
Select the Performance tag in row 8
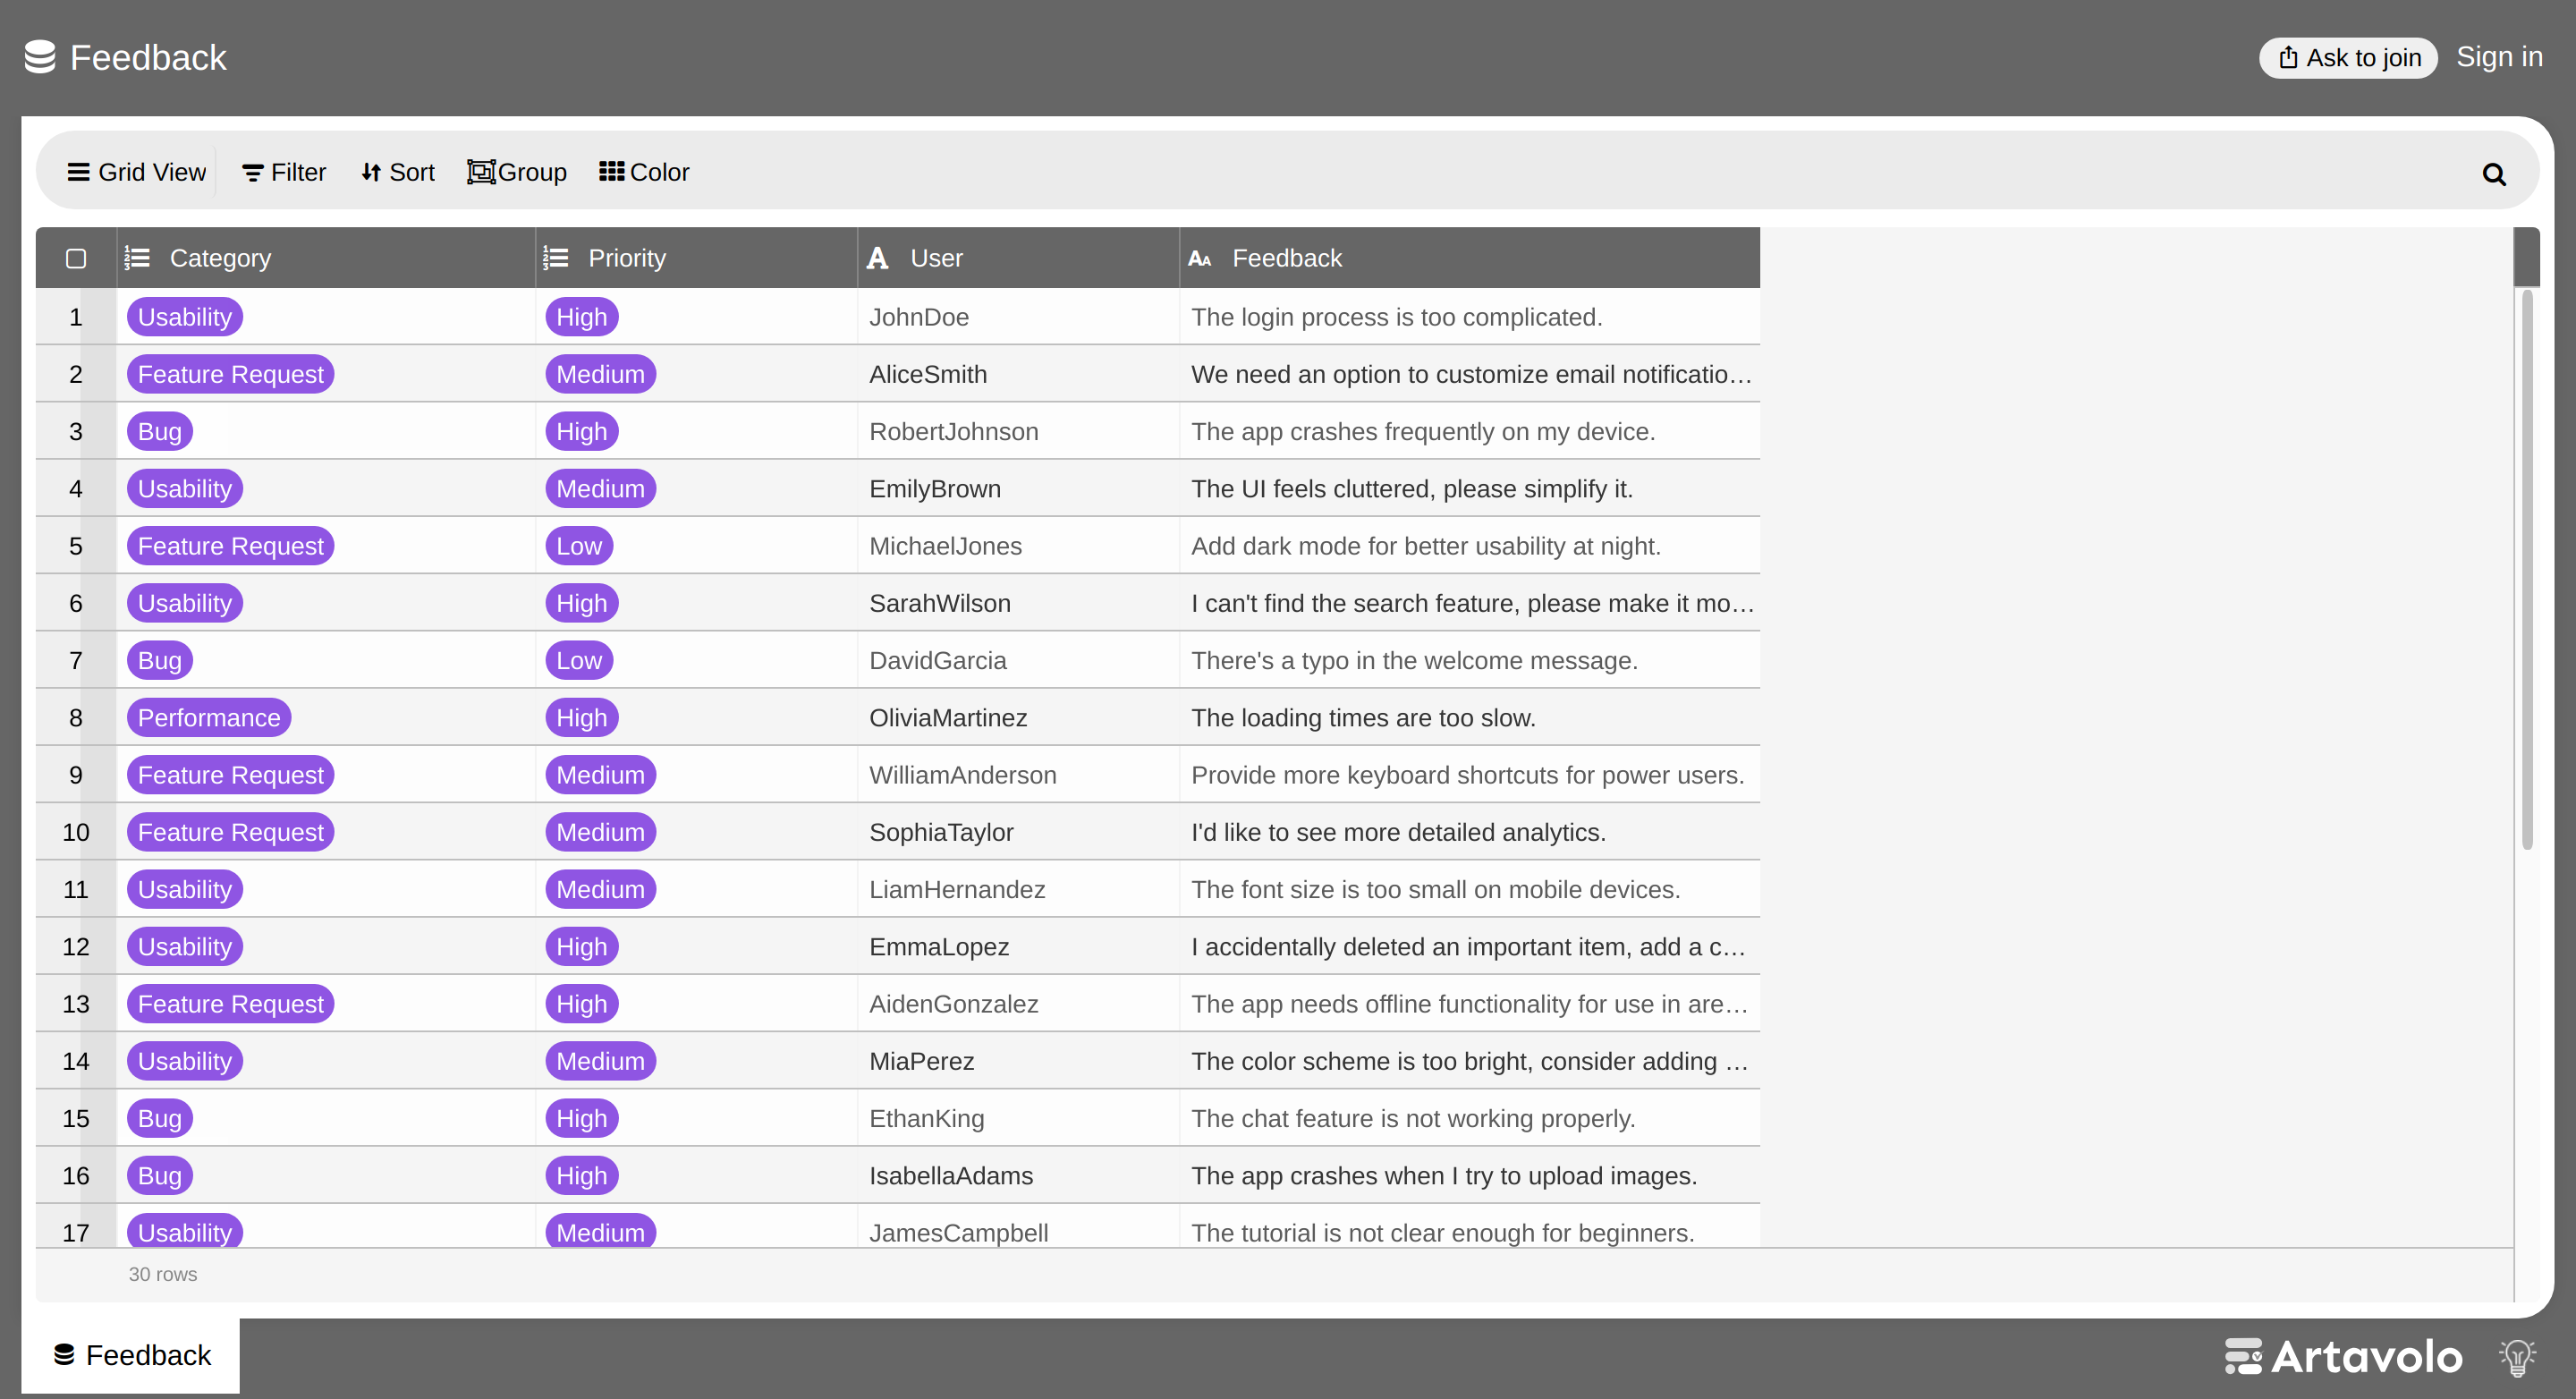click(209, 718)
